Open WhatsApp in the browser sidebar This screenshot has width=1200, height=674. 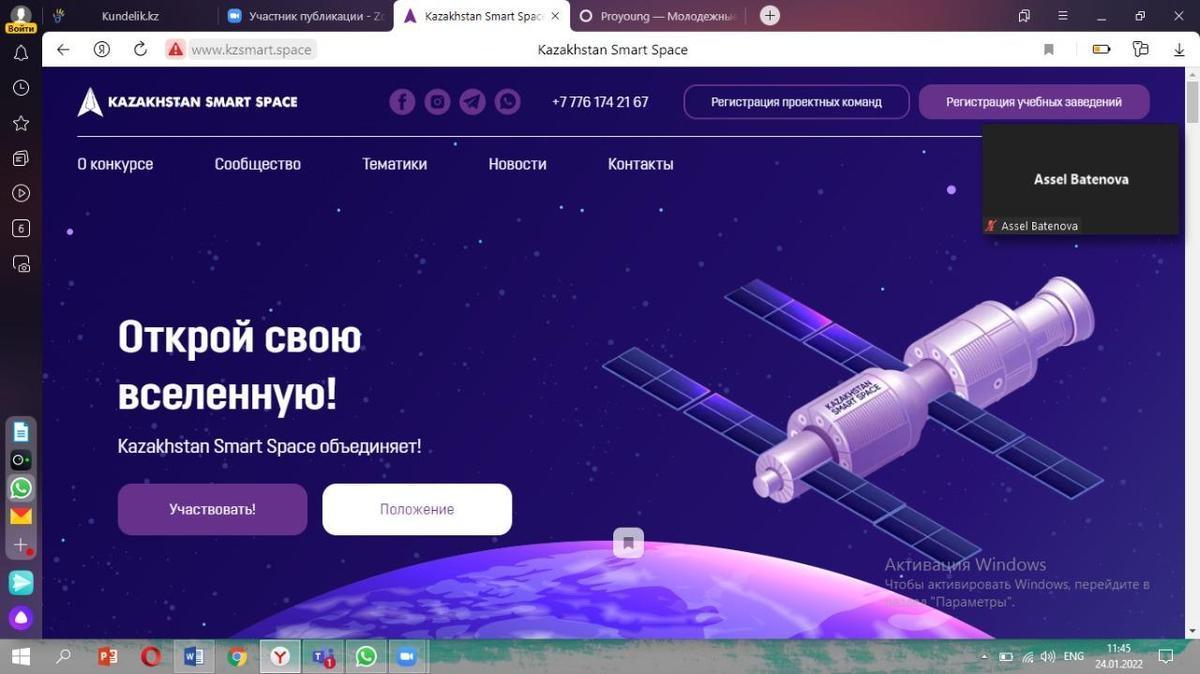pos(21,488)
